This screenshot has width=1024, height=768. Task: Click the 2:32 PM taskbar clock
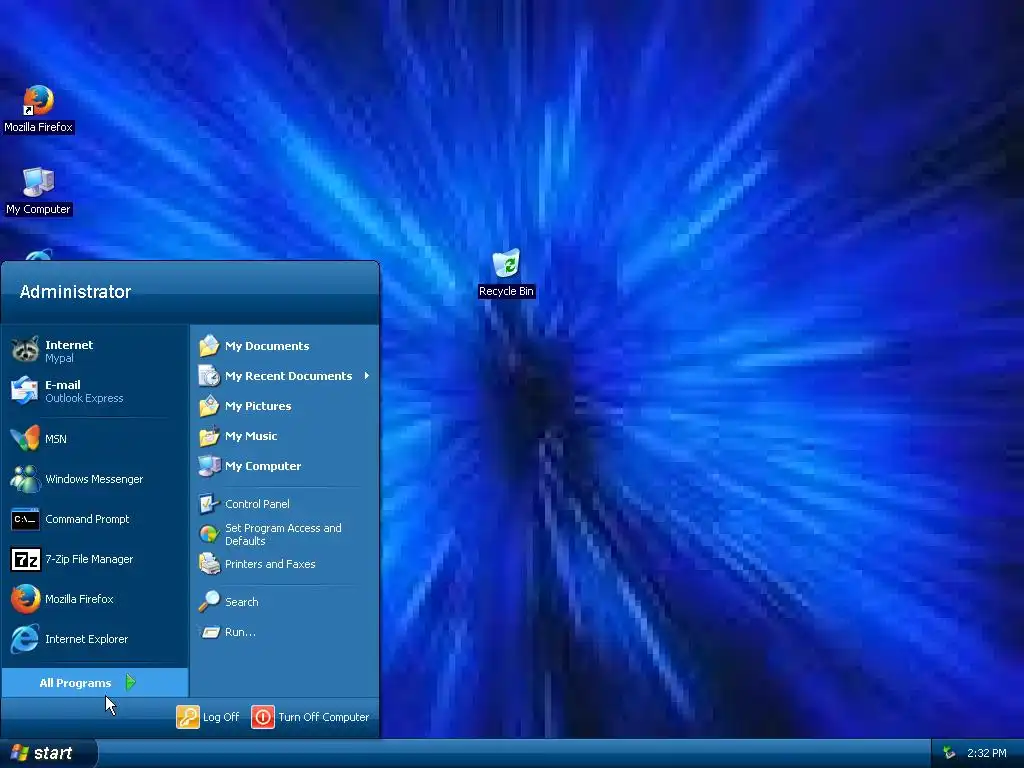986,753
